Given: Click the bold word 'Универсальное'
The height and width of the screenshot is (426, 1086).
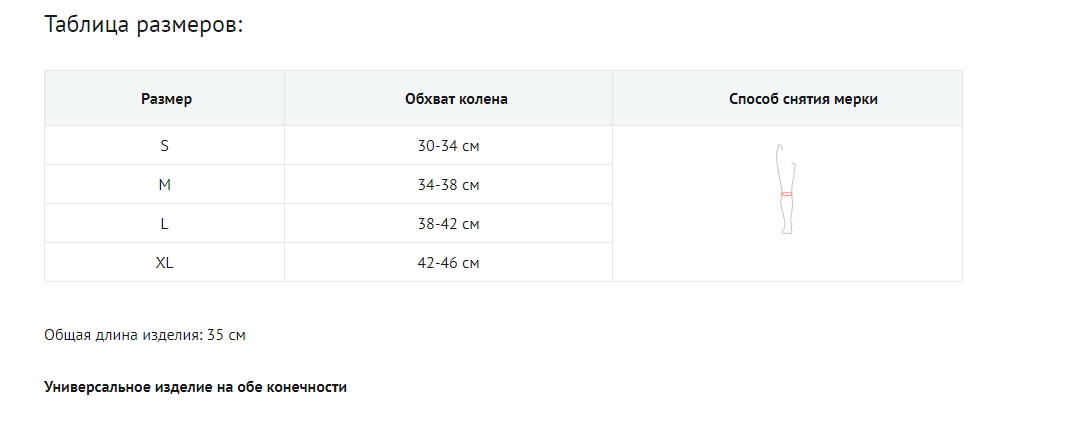Looking at the screenshot, I should [x=90, y=387].
